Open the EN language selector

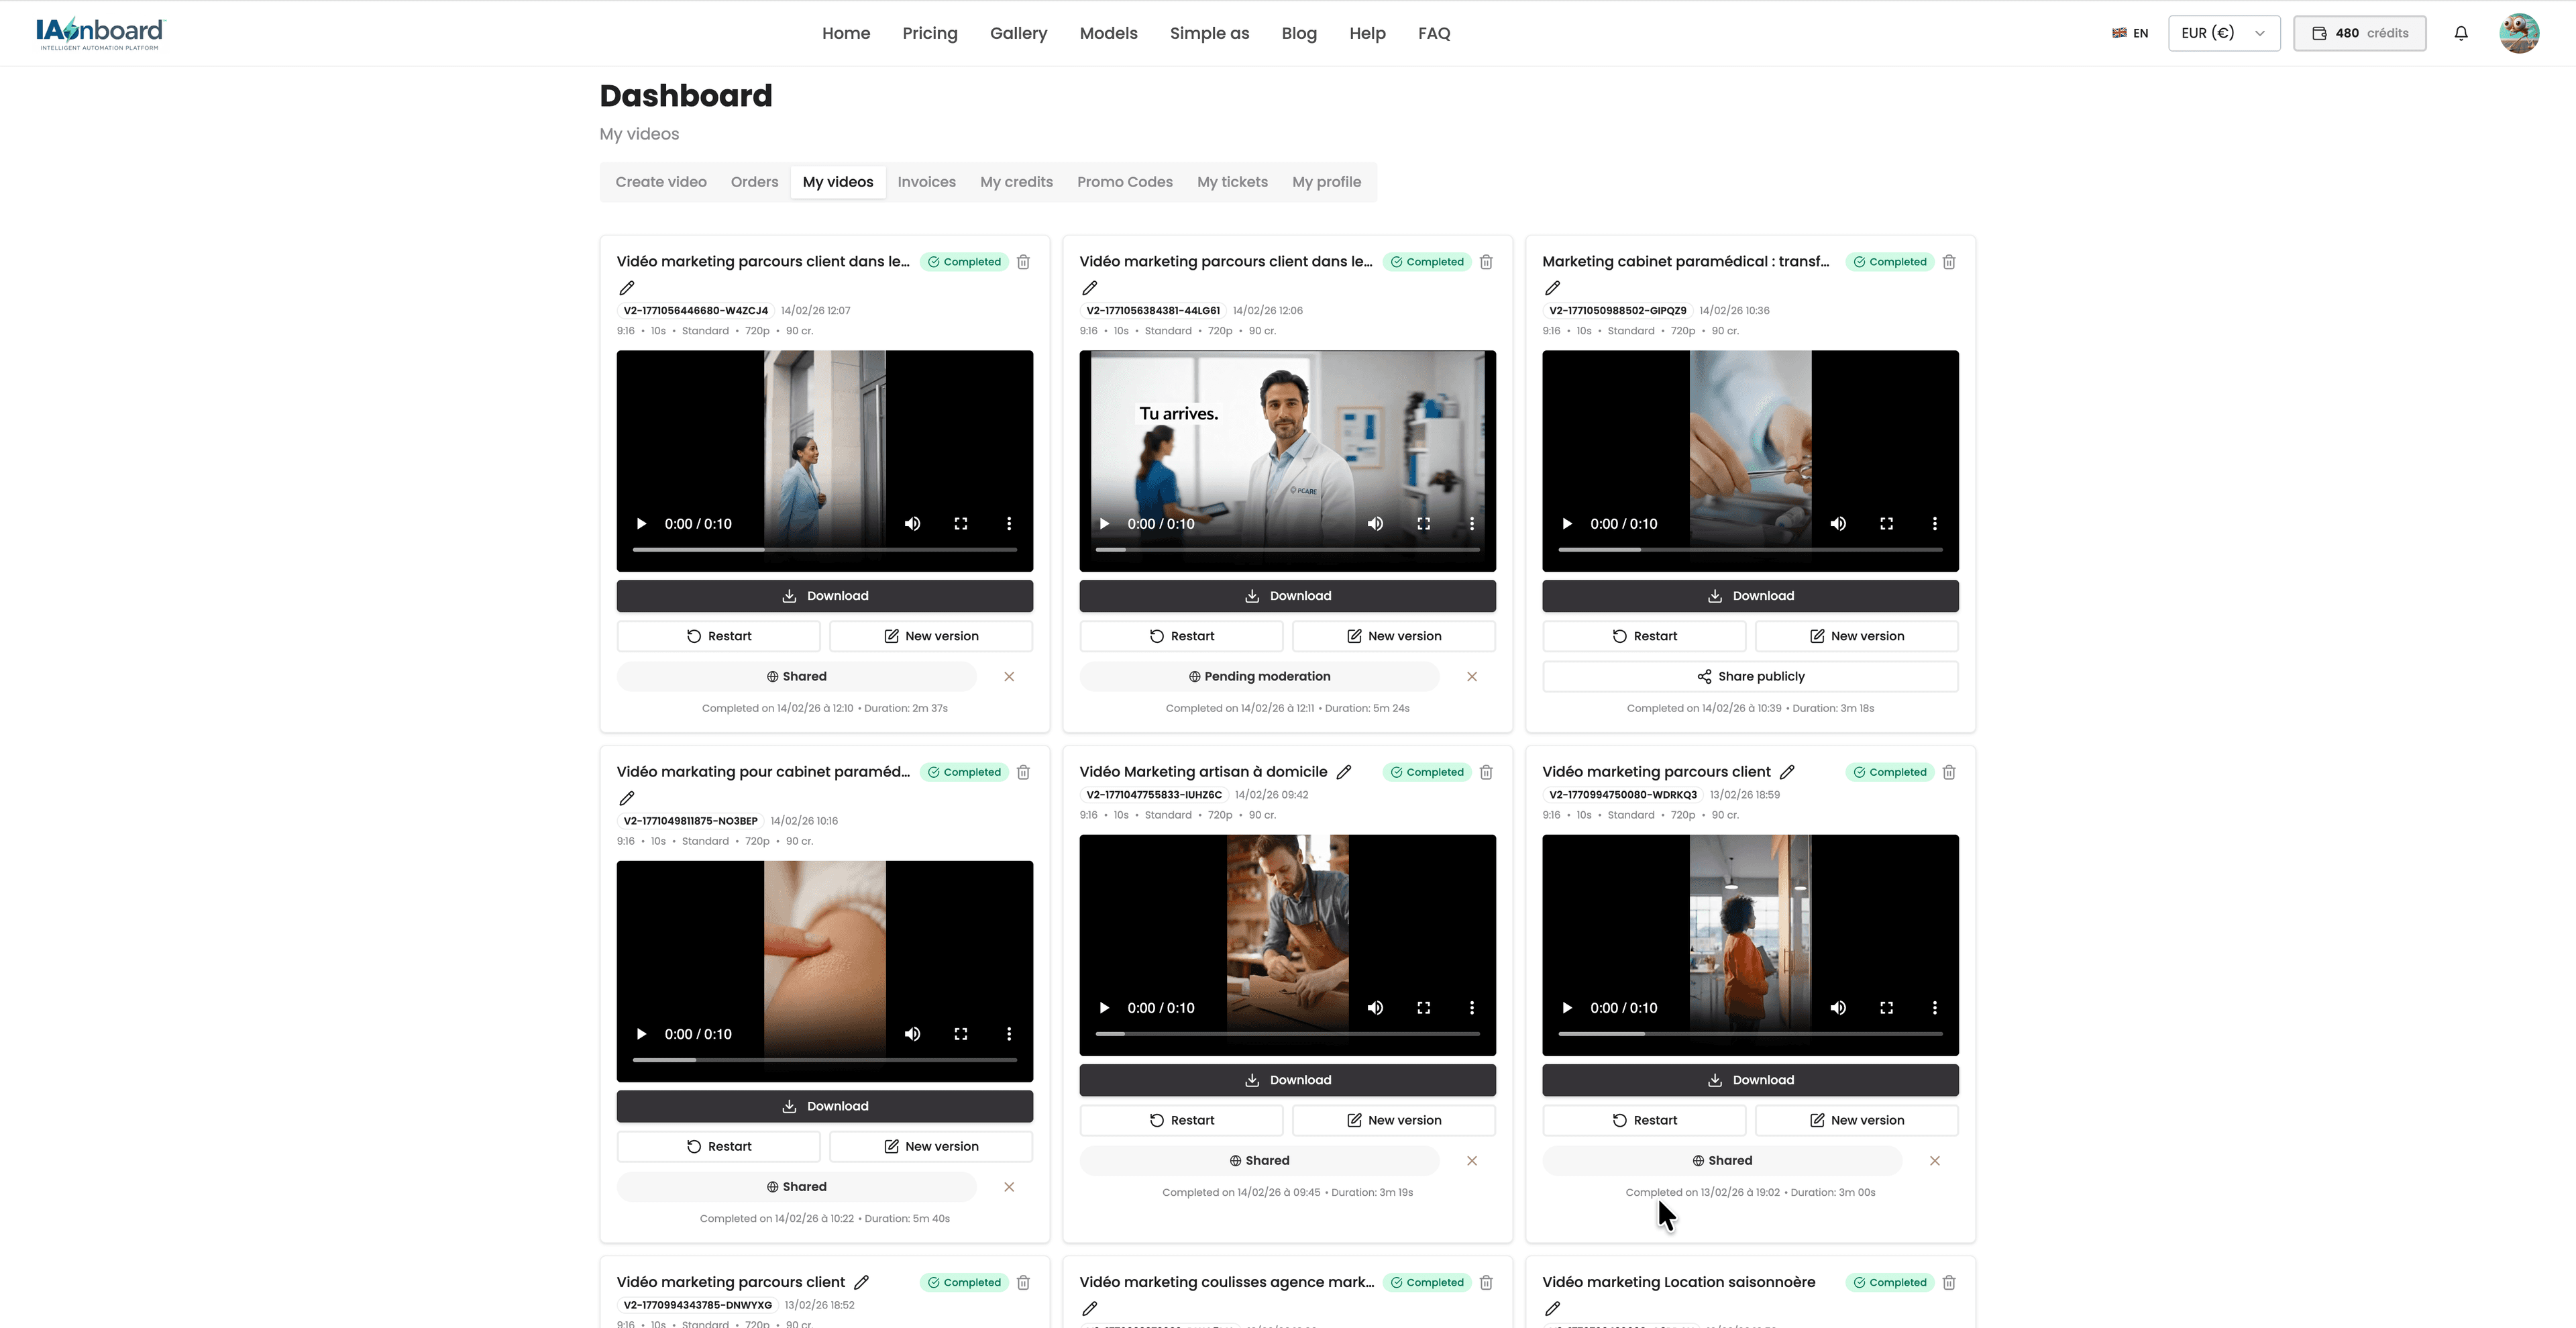coord(2129,32)
